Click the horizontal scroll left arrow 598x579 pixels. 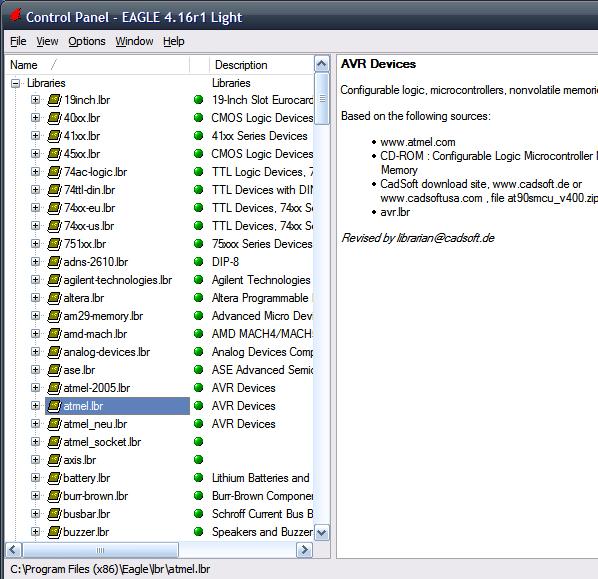(x=13, y=550)
